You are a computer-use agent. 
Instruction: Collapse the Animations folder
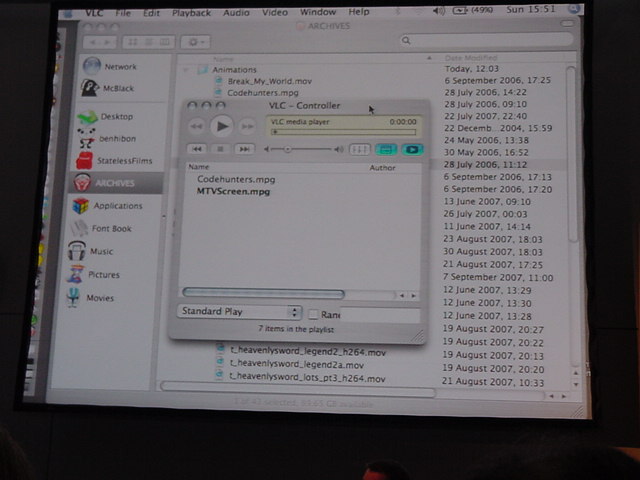pos(186,70)
